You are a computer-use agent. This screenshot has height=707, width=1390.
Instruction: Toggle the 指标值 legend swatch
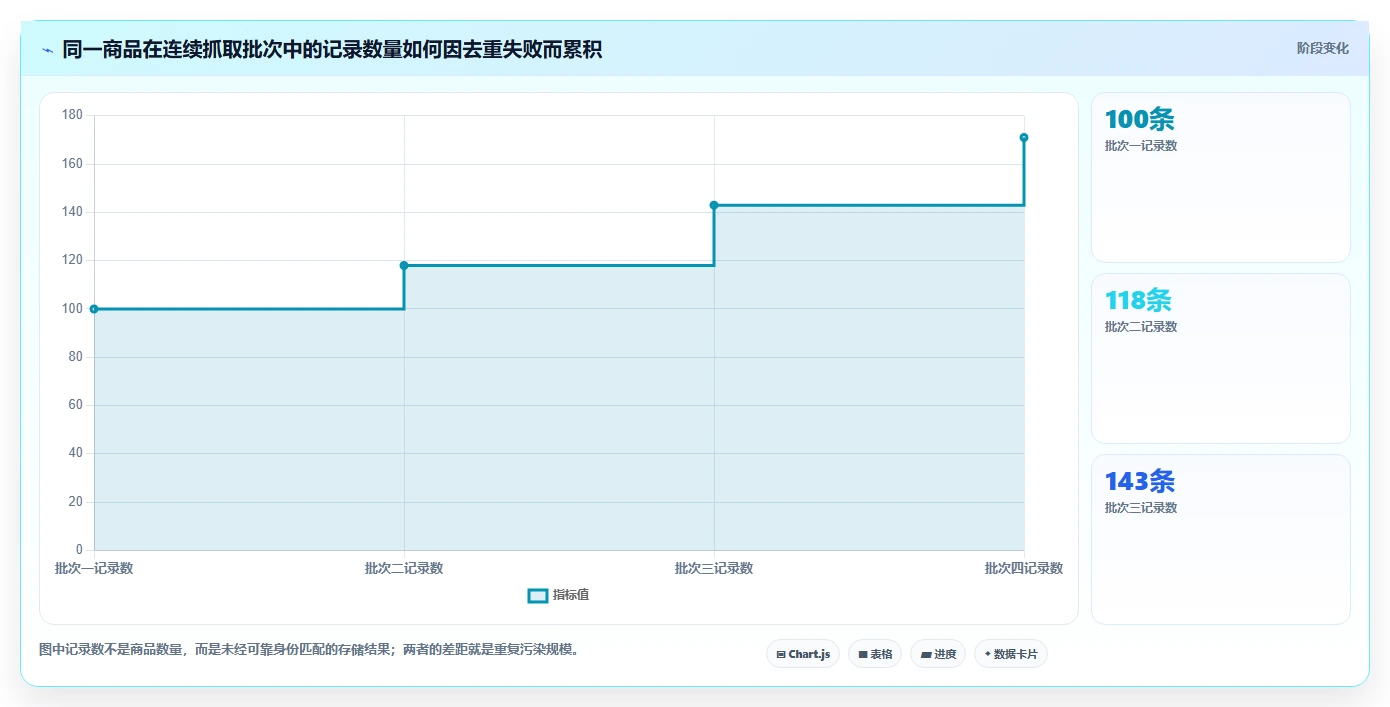tap(537, 595)
